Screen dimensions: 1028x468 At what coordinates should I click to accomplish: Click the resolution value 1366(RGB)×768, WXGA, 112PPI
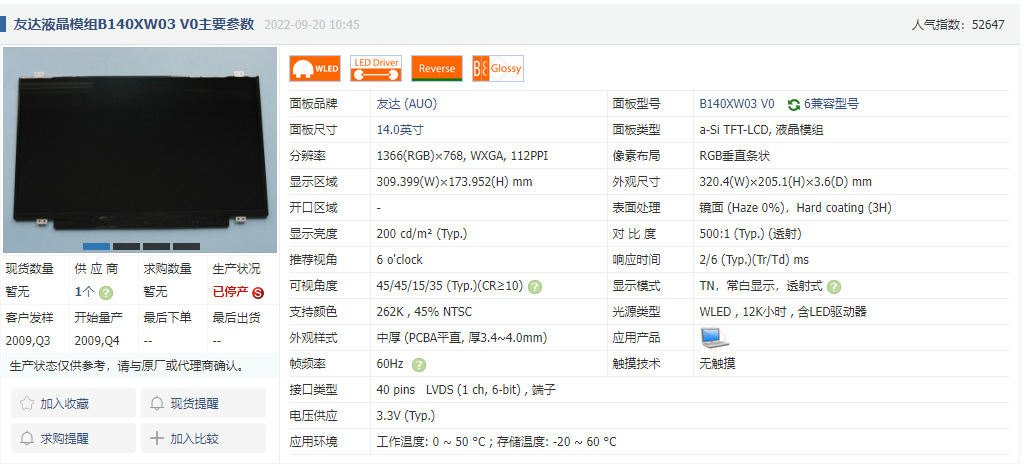click(x=462, y=156)
